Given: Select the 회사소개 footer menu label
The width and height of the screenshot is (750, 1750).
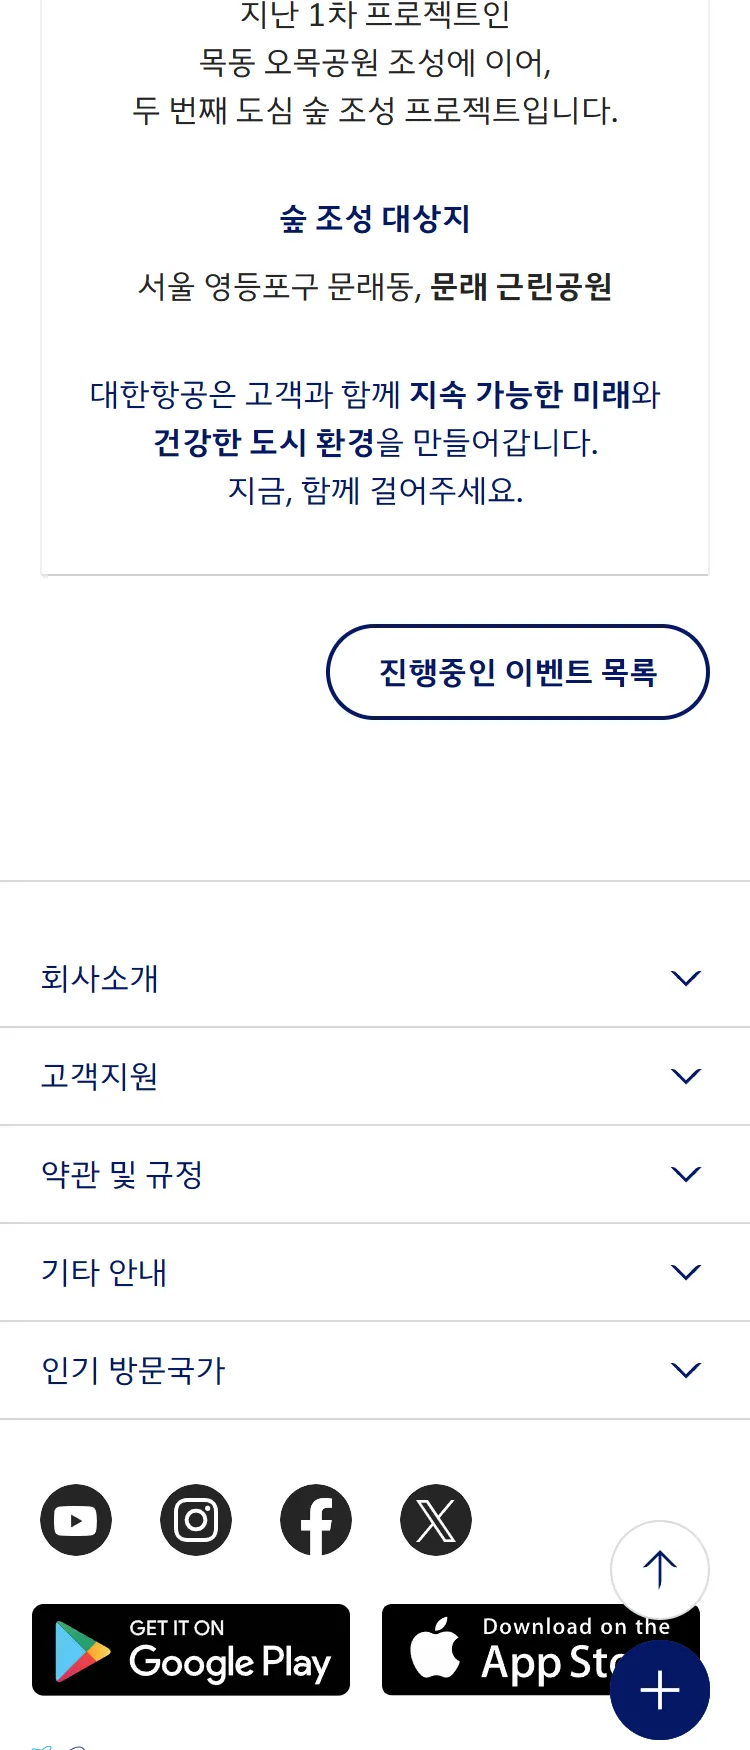Looking at the screenshot, I should pyautogui.click(x=100, y=978).
